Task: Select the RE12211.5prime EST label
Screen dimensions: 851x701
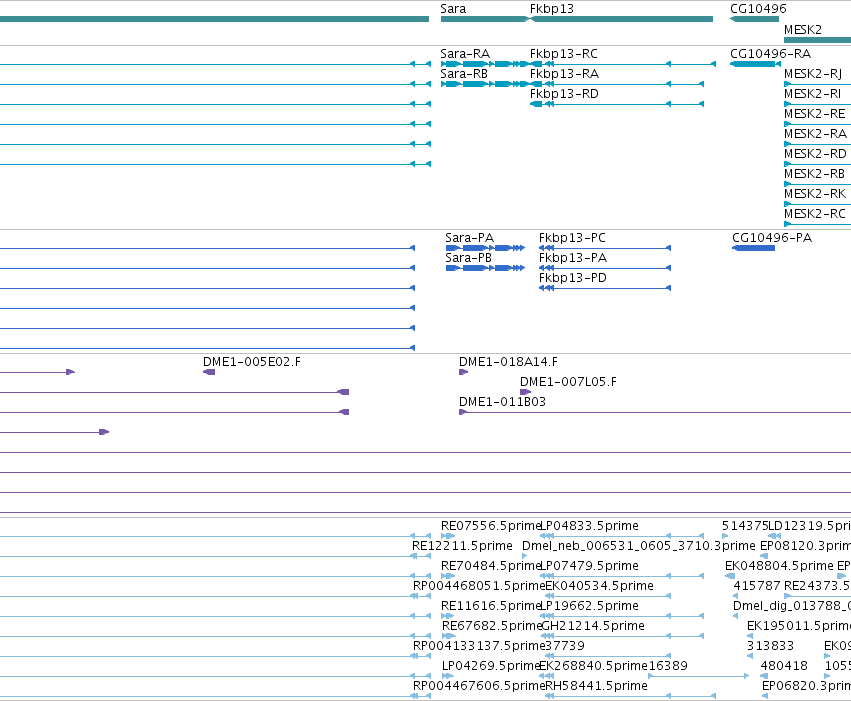Action: (462, 546)
